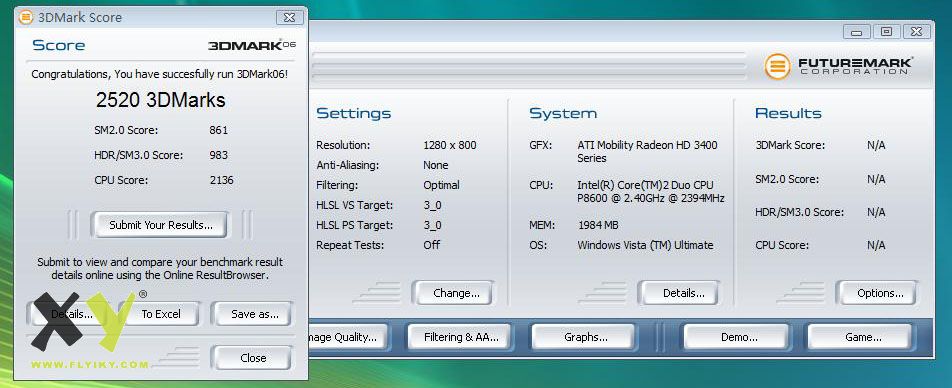Click the 3DMark Score window title icon
Viewport: 952px width, 388px height.
click(26, 17)
